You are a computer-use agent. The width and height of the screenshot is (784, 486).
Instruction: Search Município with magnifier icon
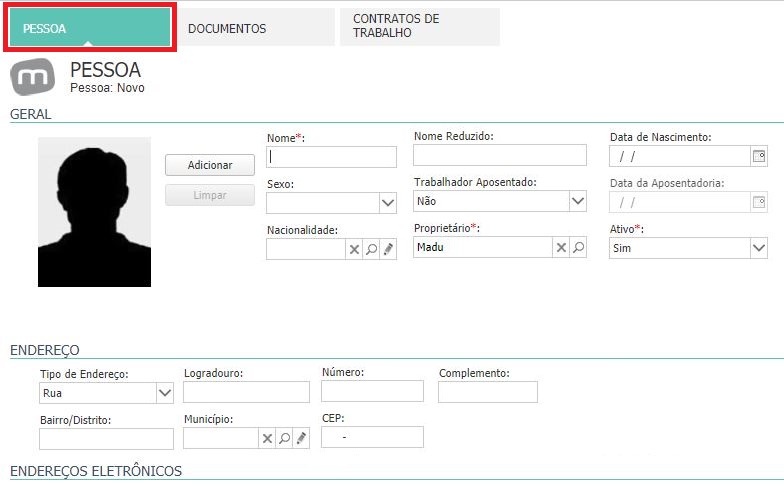(284, 438)
